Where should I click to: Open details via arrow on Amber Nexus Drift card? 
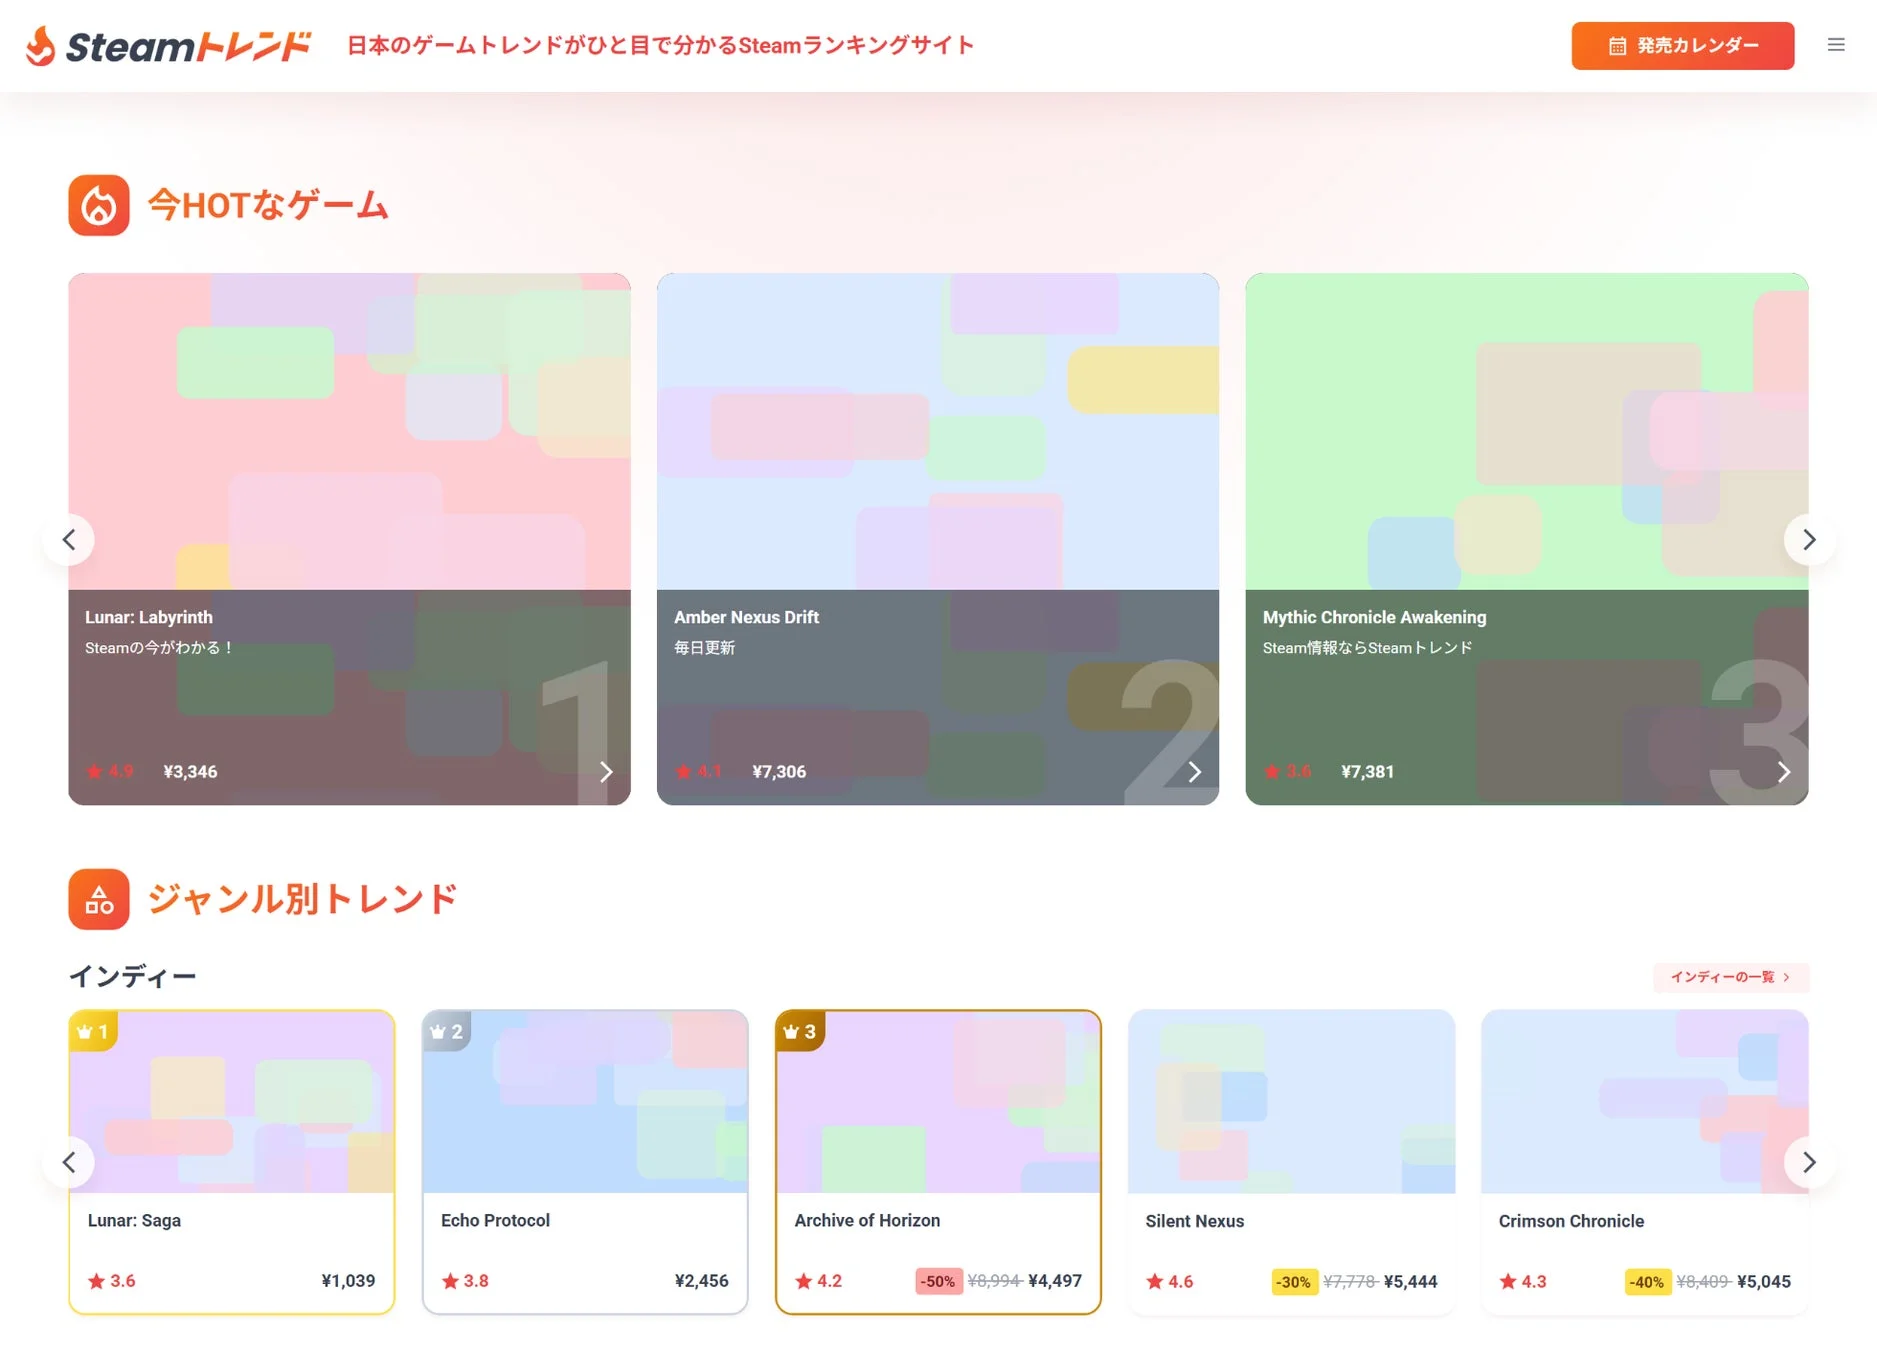point(1195,771)
